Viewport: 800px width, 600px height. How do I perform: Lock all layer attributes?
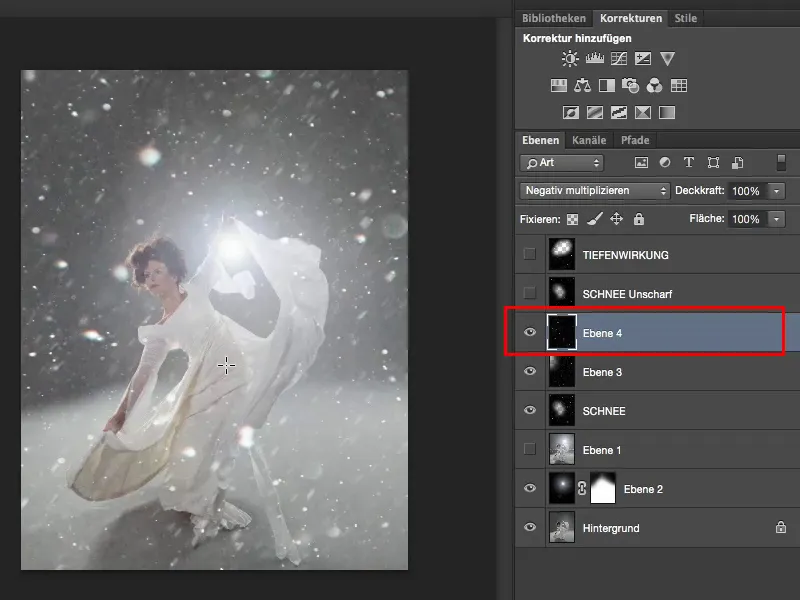[x=639, y=219]
